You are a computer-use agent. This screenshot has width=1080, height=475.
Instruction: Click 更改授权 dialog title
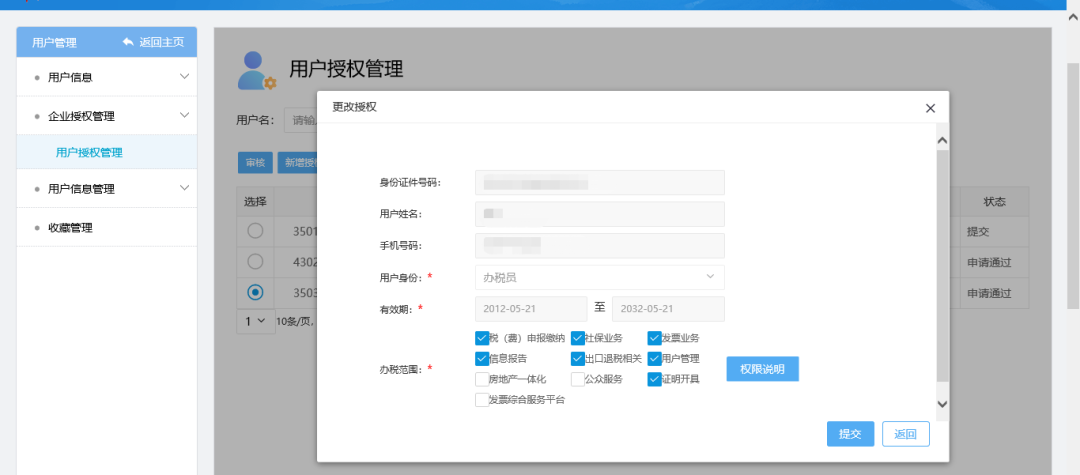(355, 107)
